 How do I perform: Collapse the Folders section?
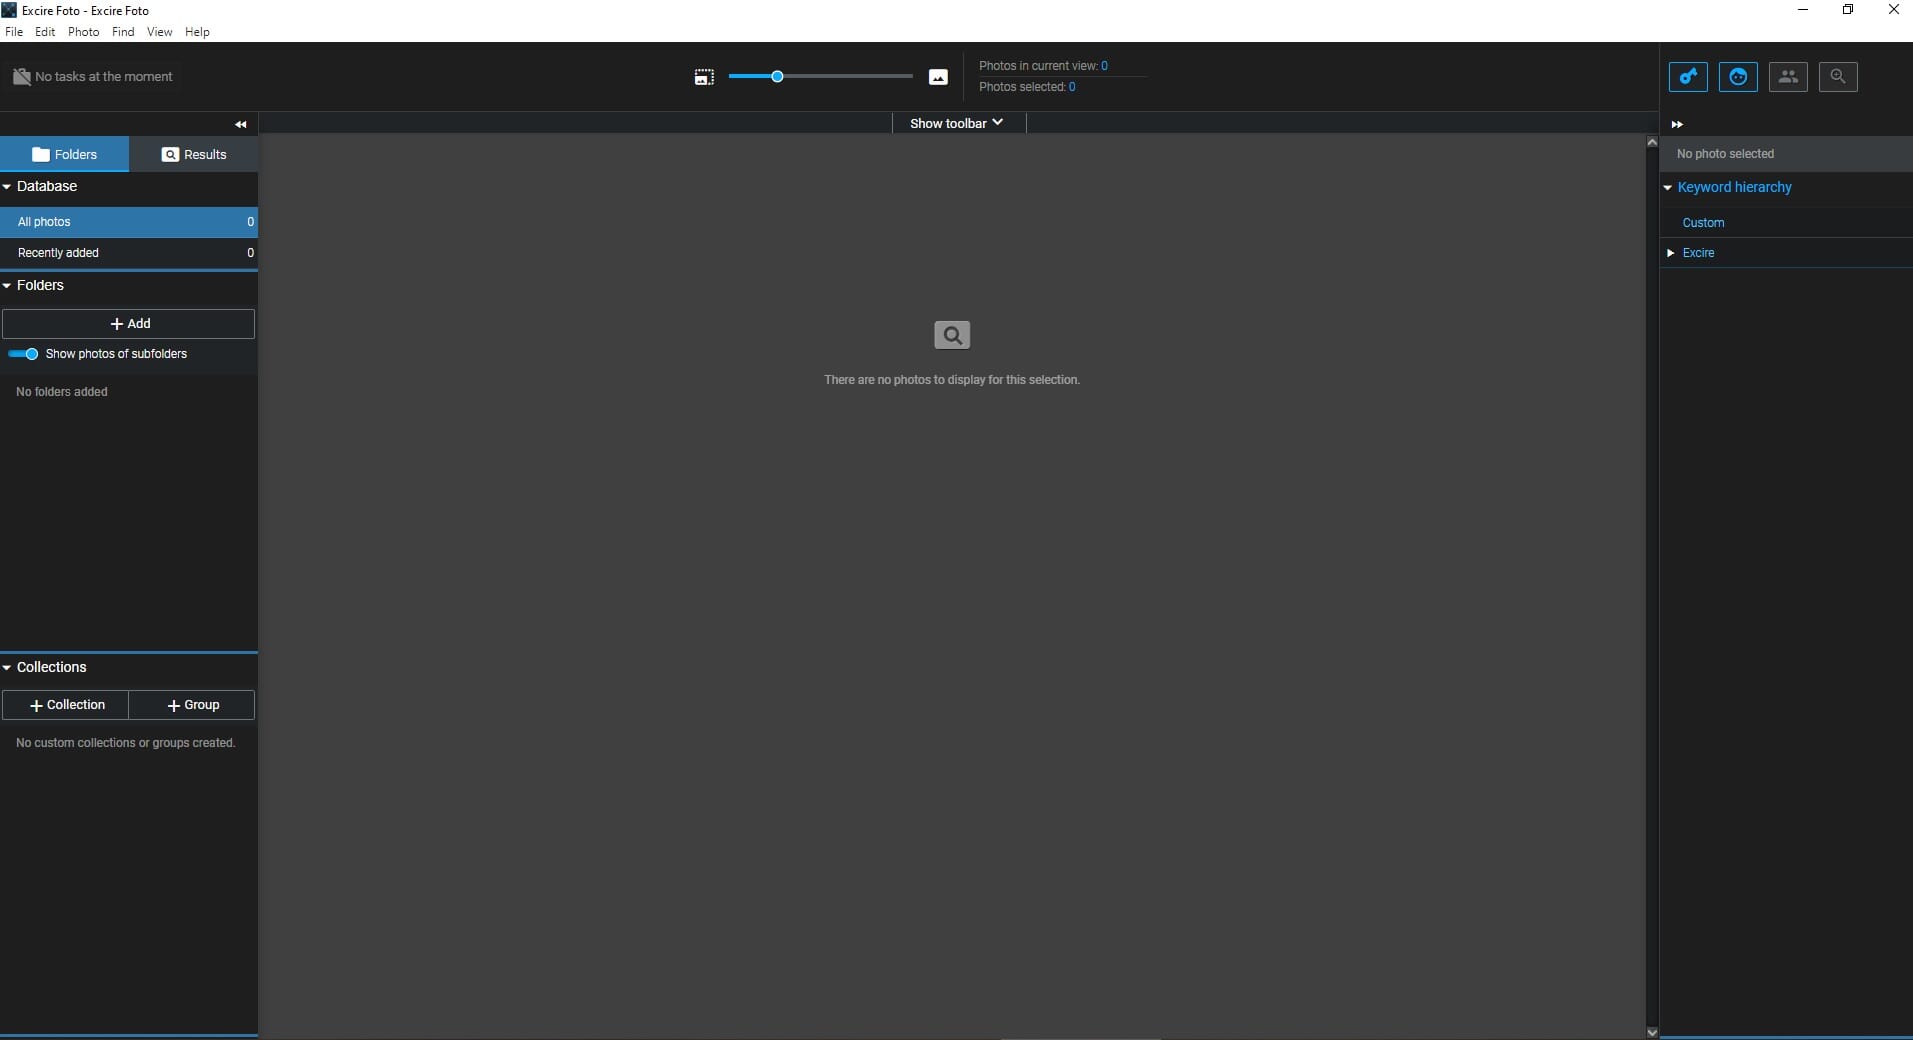point(7,286)
